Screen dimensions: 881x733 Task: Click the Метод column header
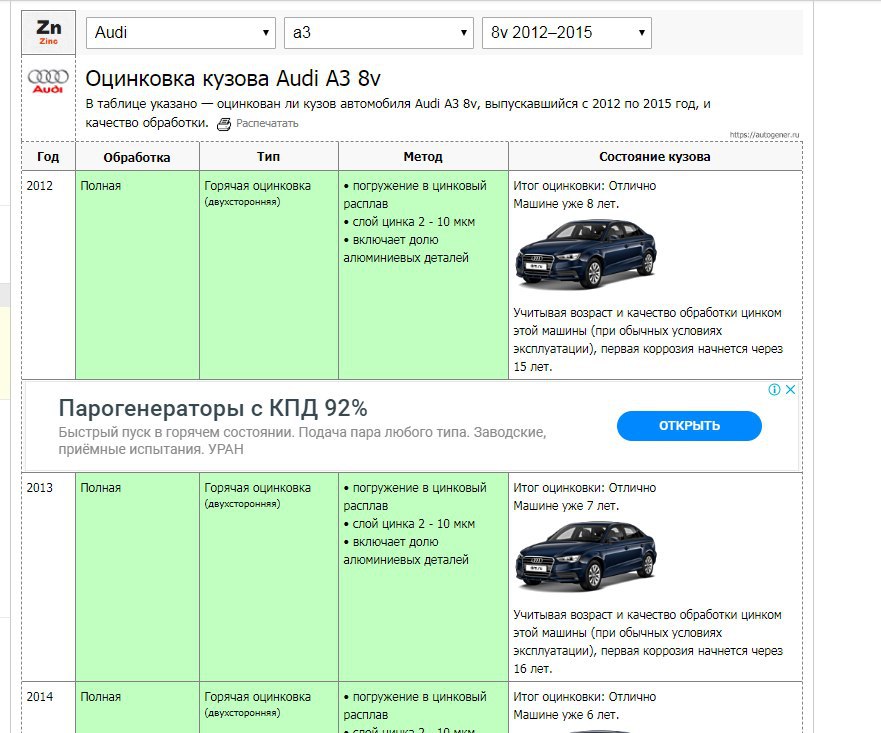423,157
